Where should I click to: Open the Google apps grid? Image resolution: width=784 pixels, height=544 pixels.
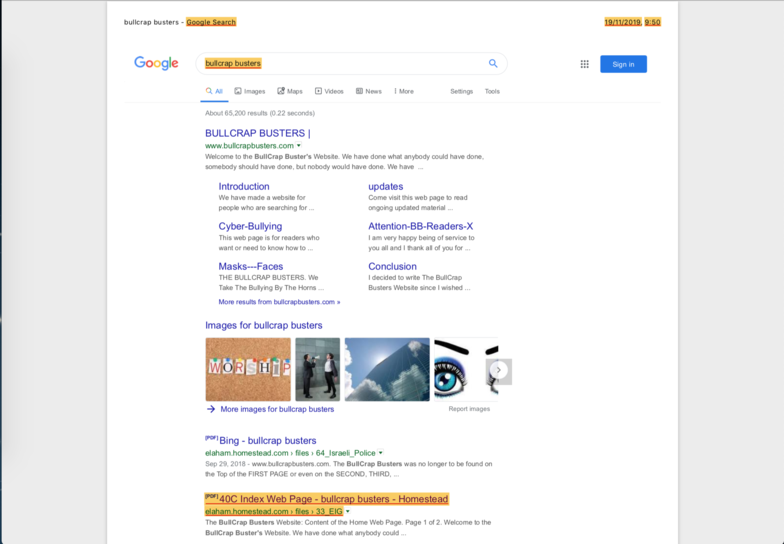click(584, 64)
